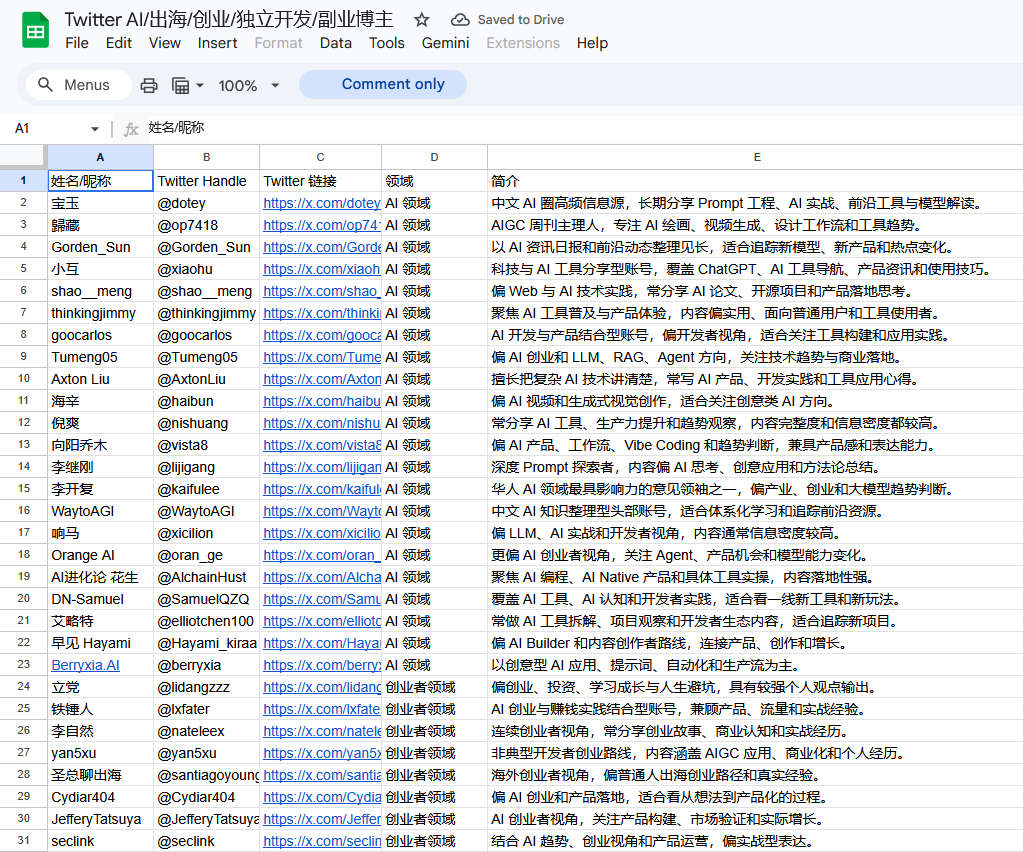
Task: Select column B header
Action: pos(206,157)
